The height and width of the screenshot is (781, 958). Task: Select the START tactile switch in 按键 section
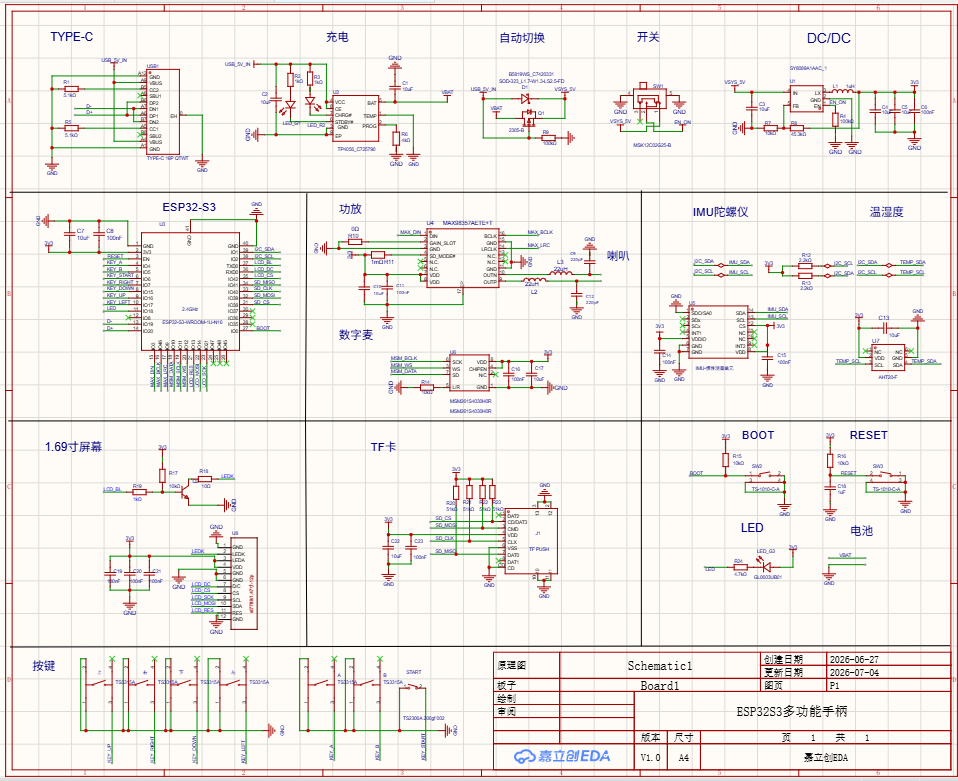tap(413, 688)
